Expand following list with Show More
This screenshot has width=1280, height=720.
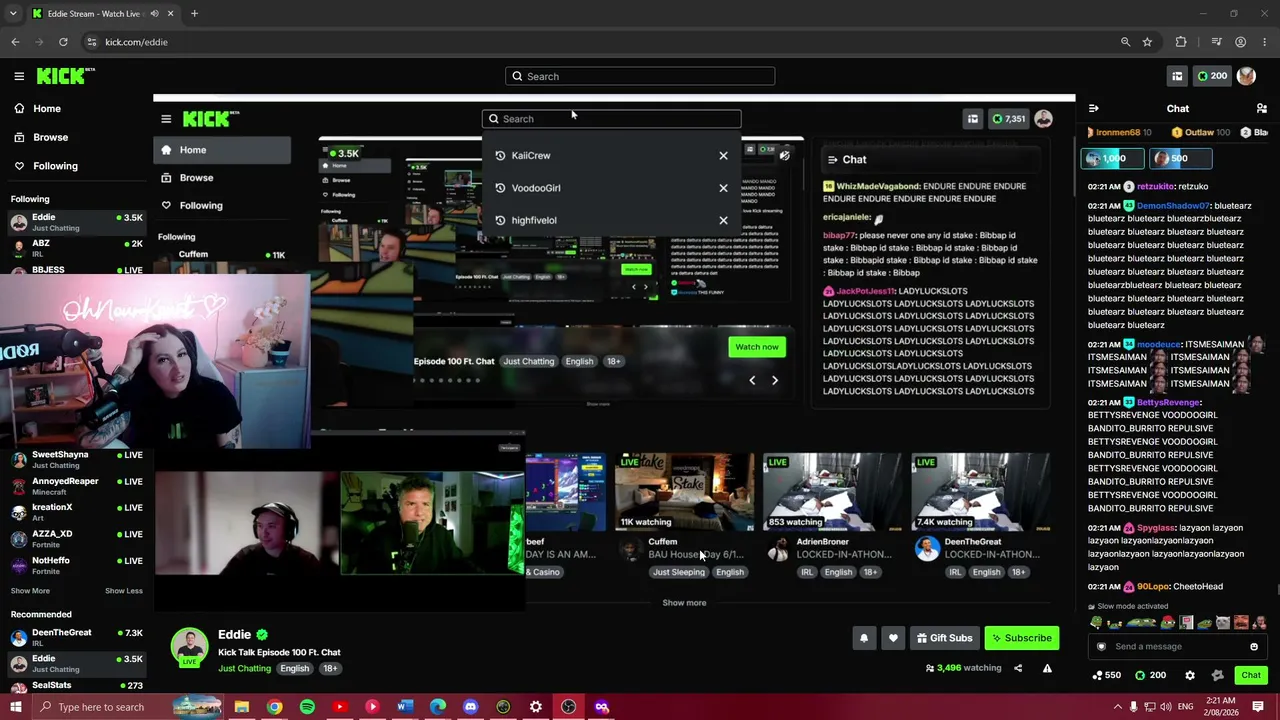[x=30, y=591]
